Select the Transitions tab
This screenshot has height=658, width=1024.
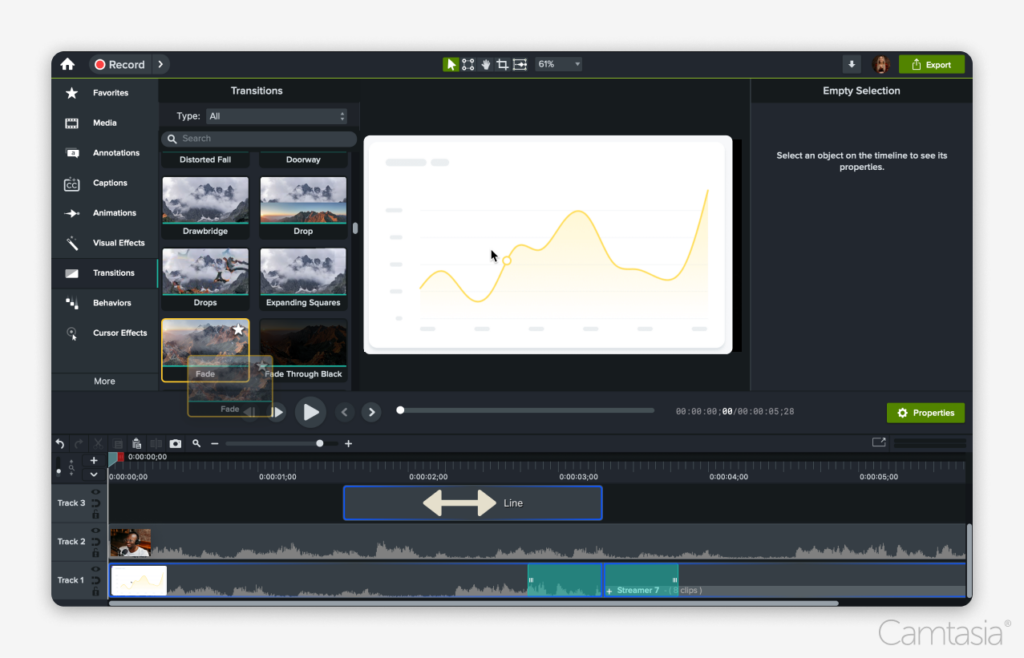[x=104, y=273]
